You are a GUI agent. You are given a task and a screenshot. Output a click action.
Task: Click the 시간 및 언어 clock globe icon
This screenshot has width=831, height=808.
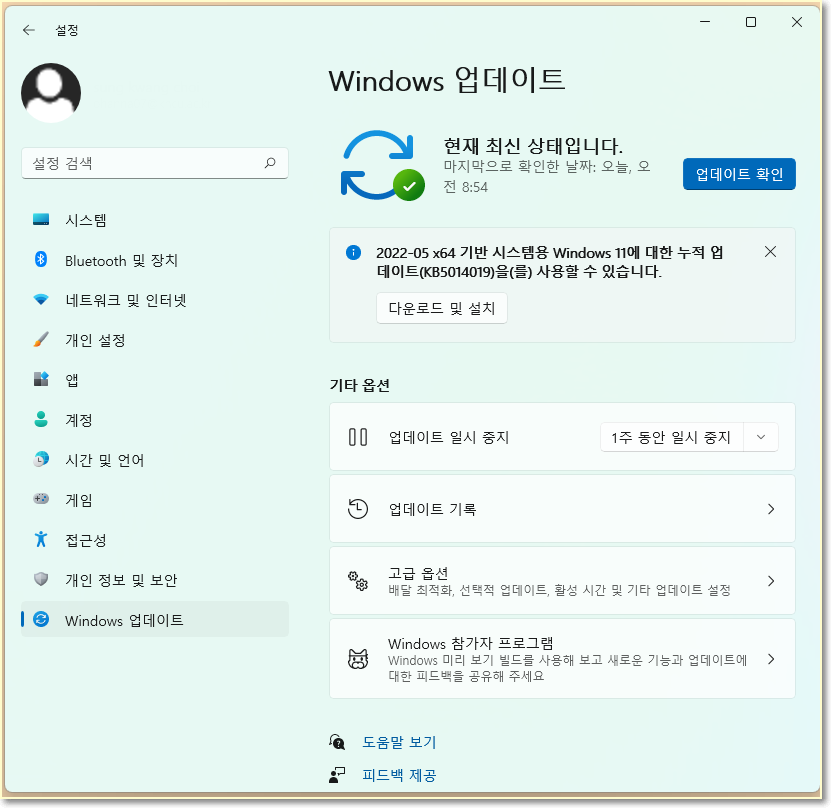[41, 459]
